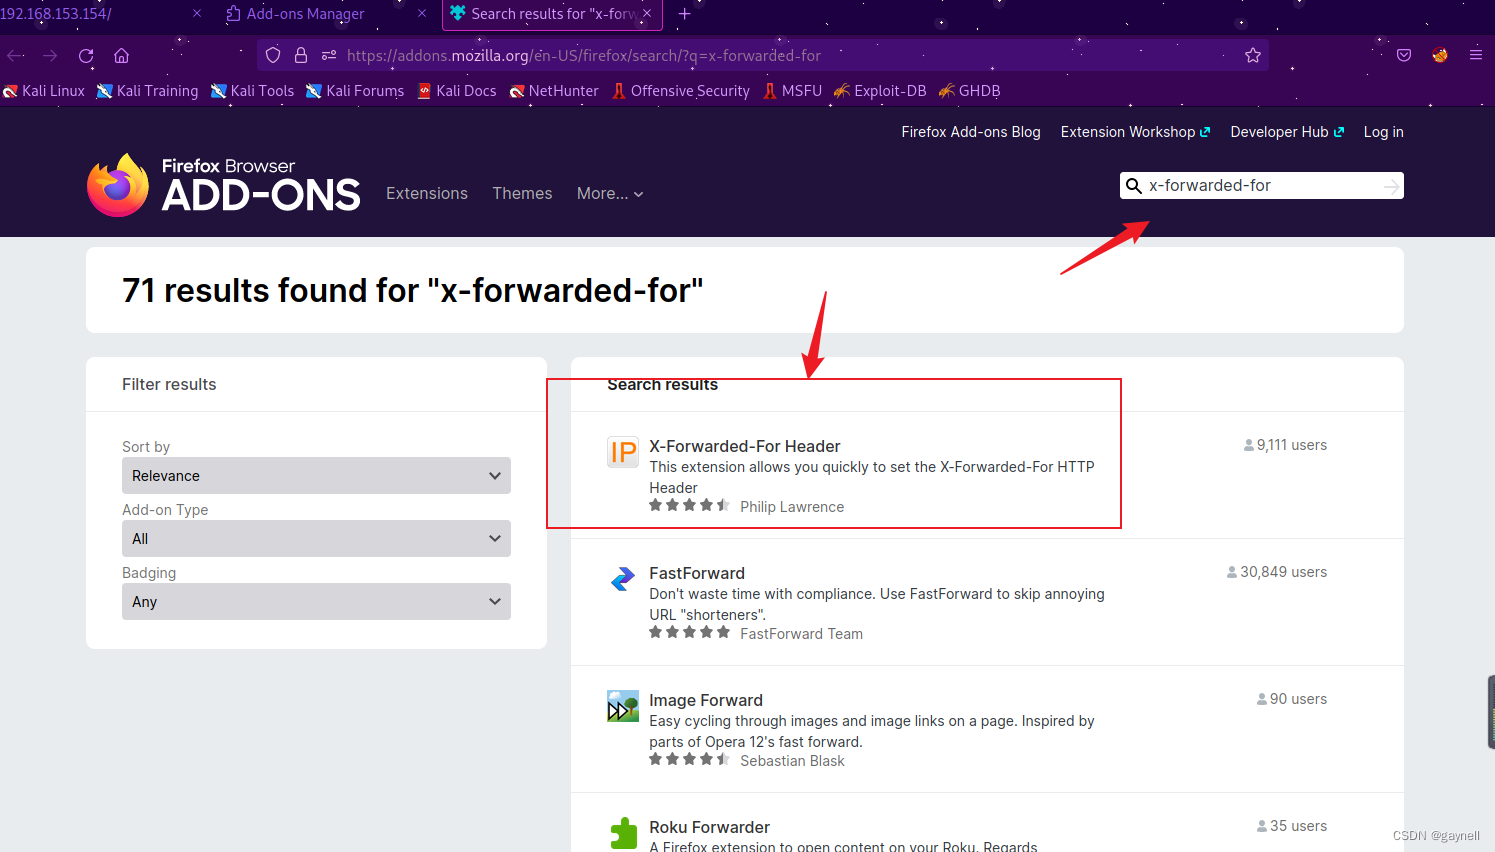The image size is (1495, 852).
Task: Open the Kali Linux bookmark
Action: (44, 91)
